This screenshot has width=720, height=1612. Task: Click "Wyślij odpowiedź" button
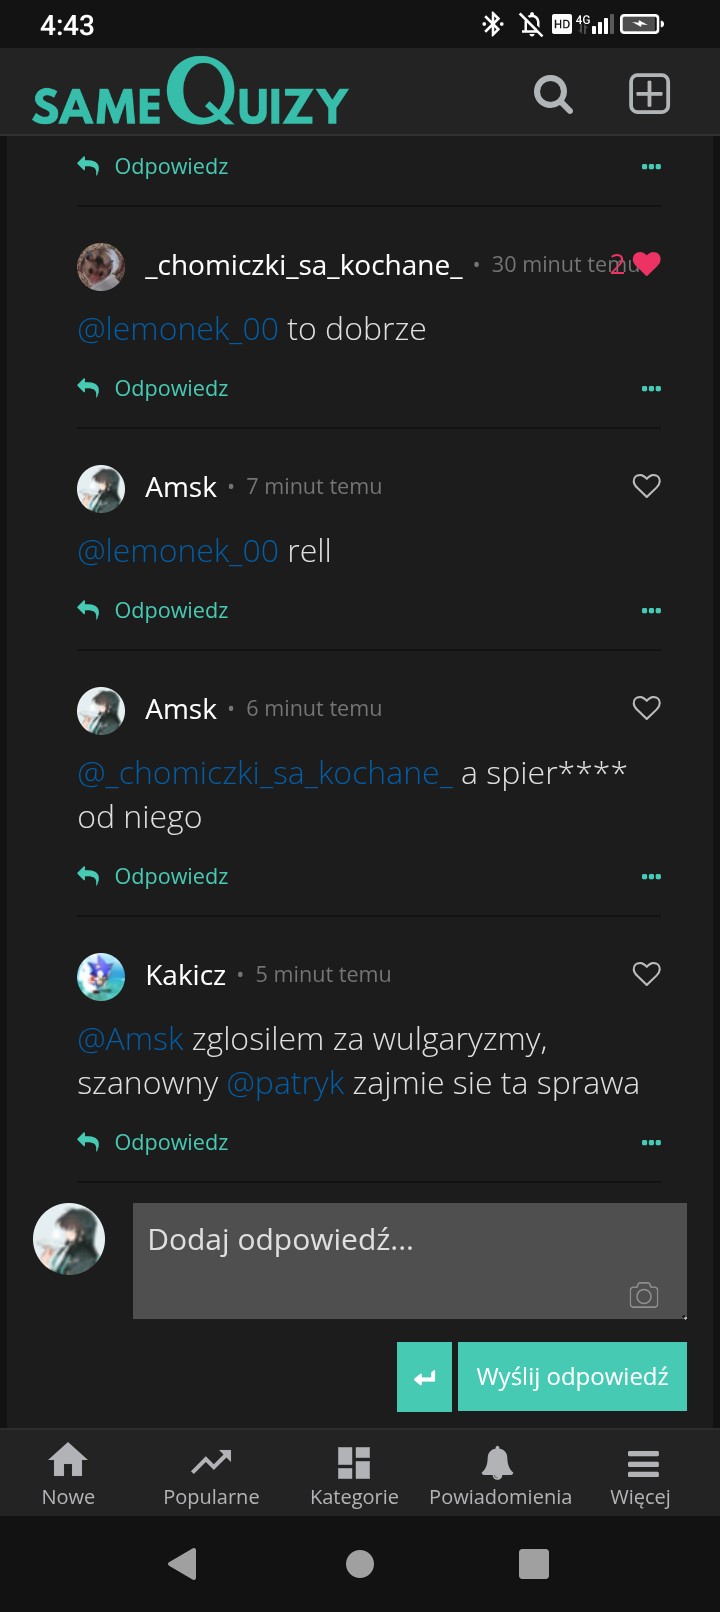(572, 1377)
